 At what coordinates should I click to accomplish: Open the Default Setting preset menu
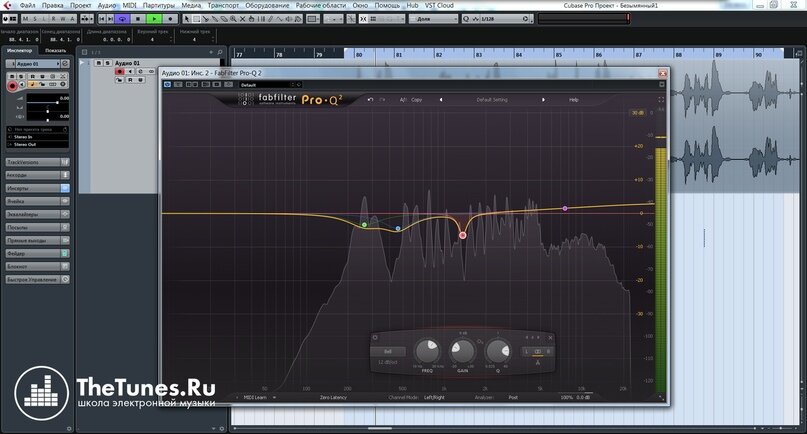coord(492,100)
